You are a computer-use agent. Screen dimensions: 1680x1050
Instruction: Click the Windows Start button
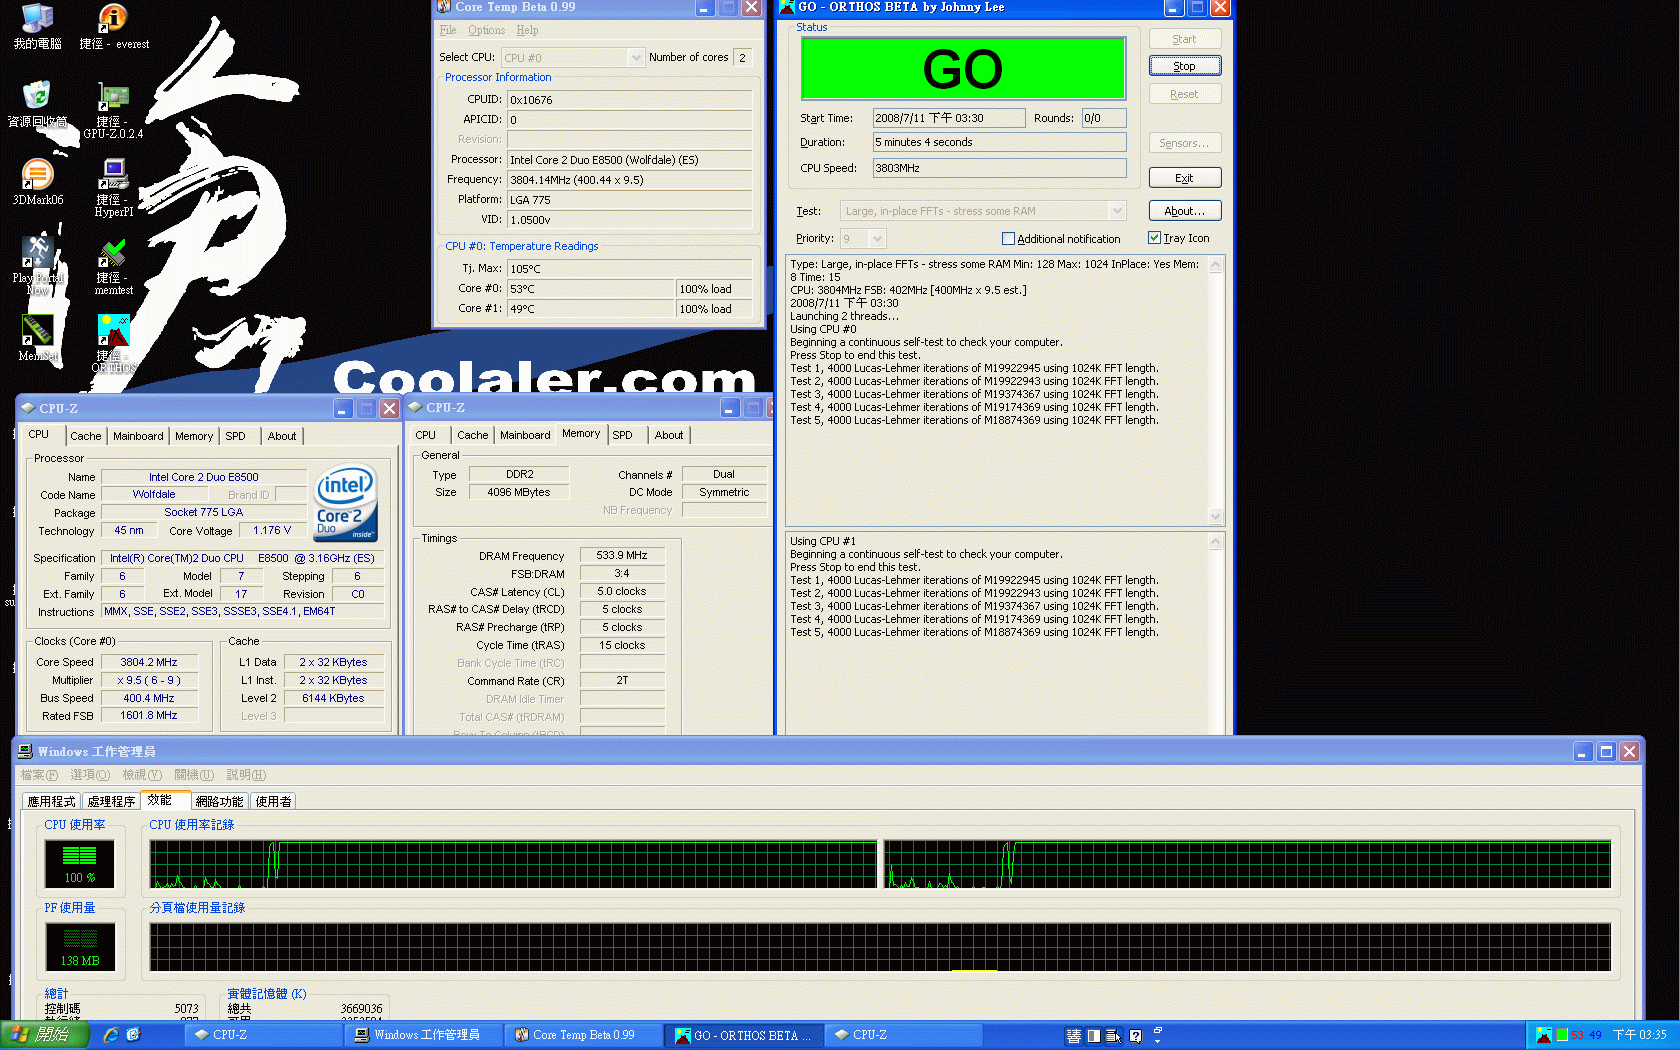tap(46, 1035)
